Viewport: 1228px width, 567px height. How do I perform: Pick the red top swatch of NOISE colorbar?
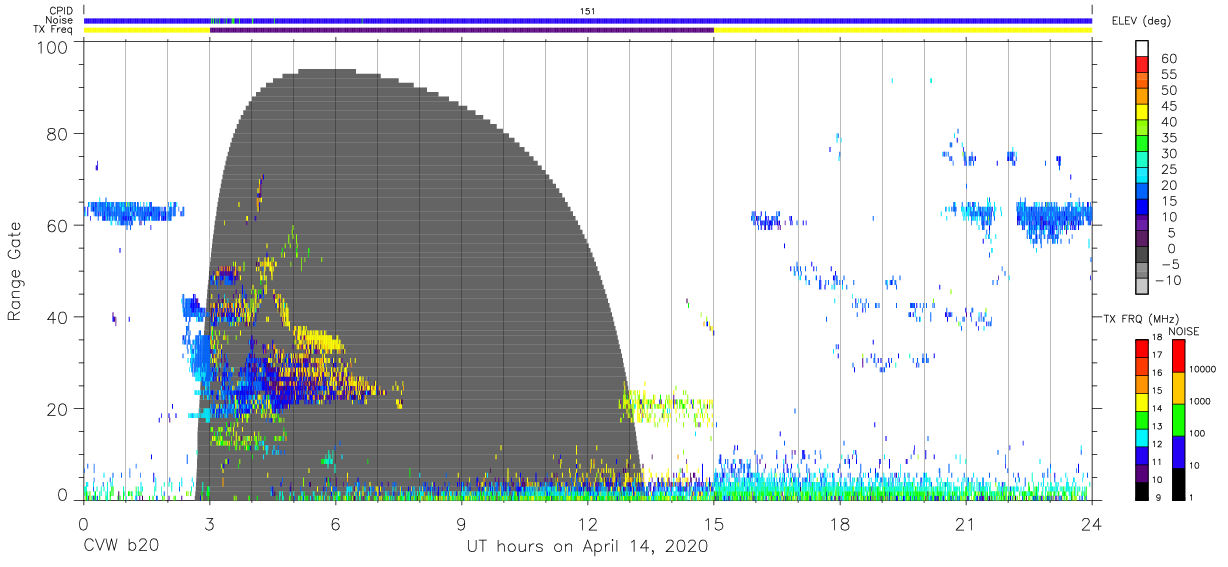click(1179, 356)
